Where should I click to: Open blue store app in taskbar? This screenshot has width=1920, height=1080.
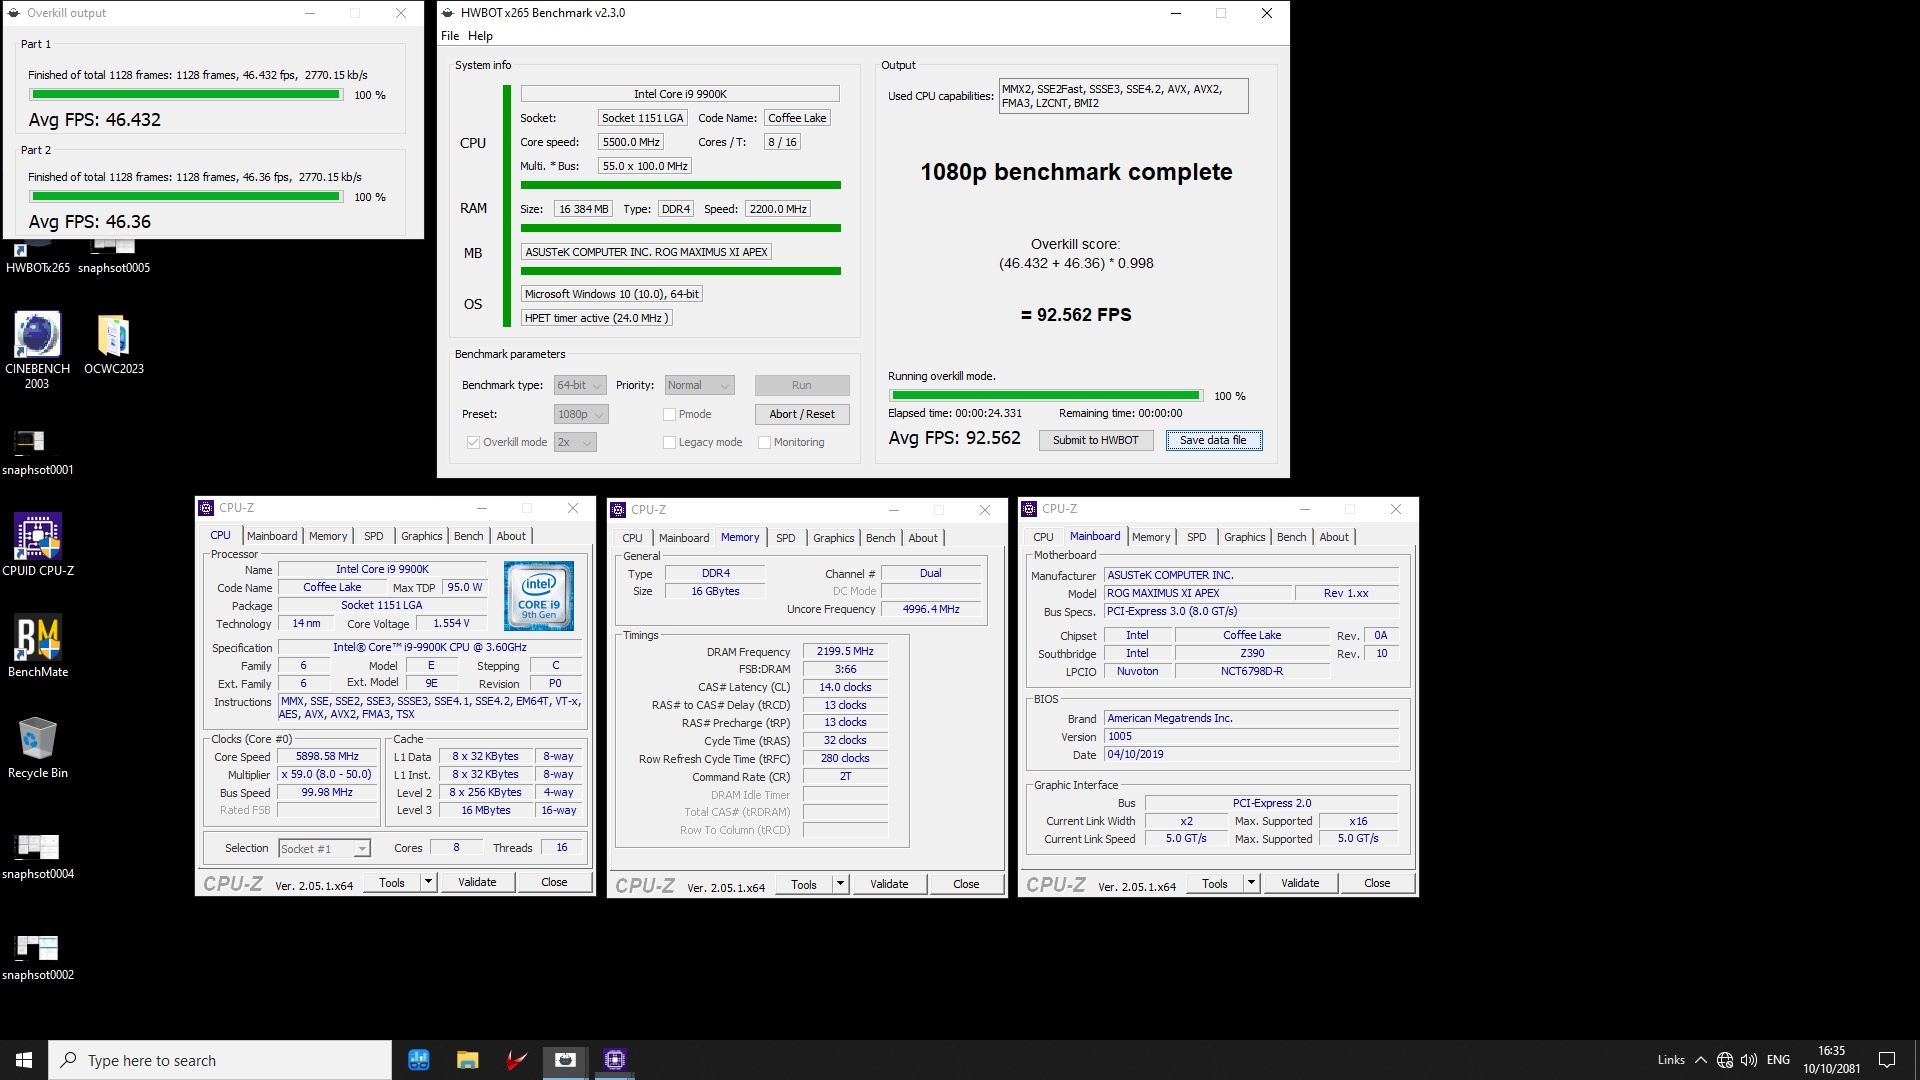click(x=418, y=1060)
